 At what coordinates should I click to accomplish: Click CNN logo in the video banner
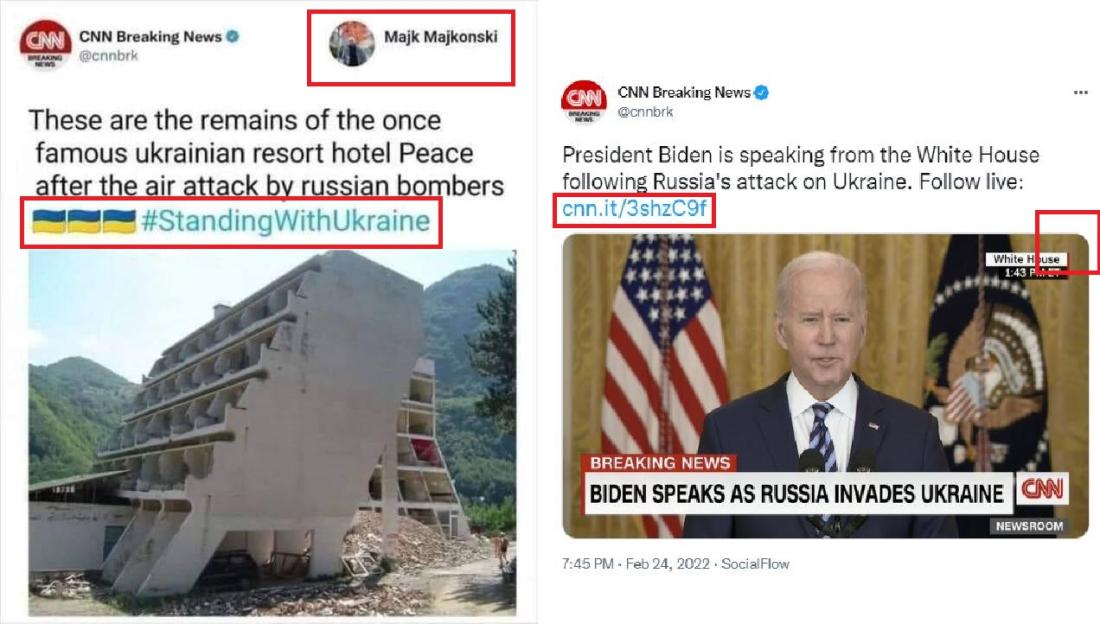coord(1042,489)
